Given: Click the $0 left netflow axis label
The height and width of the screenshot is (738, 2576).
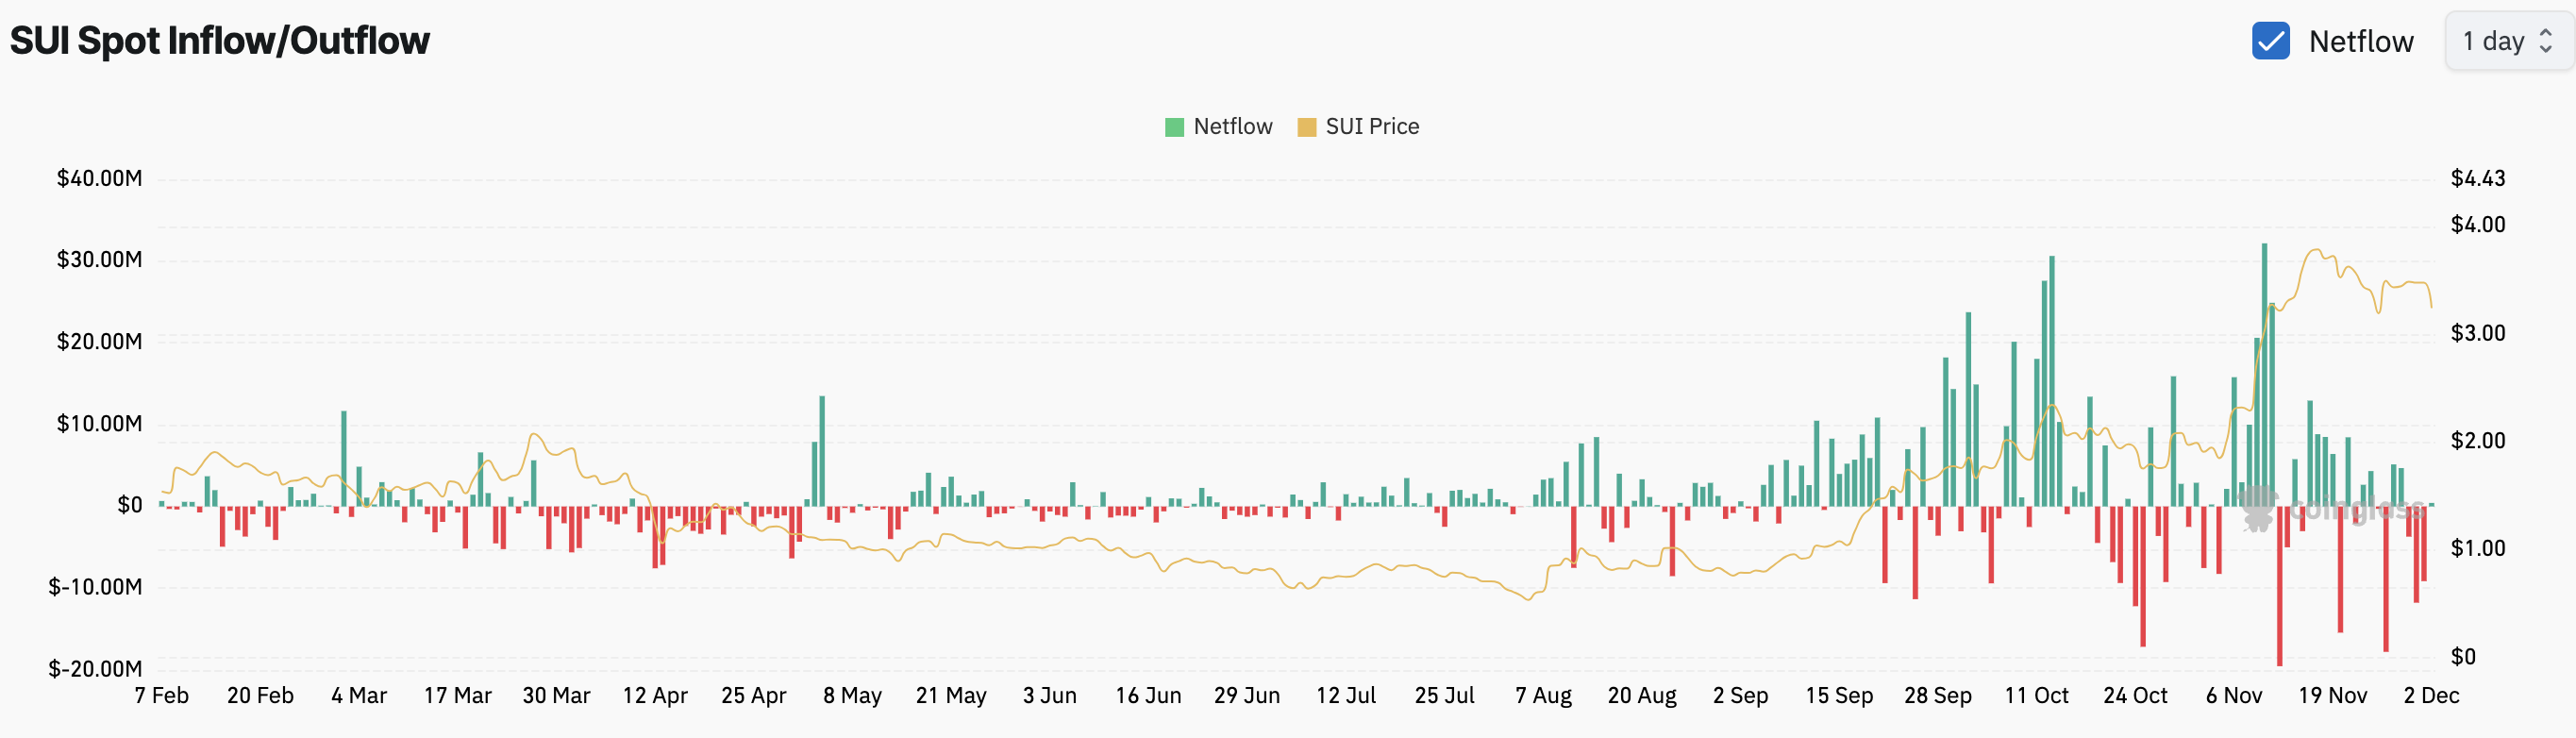Looking at the screenshot, I should pyautogui.click(x=130, y=505).
